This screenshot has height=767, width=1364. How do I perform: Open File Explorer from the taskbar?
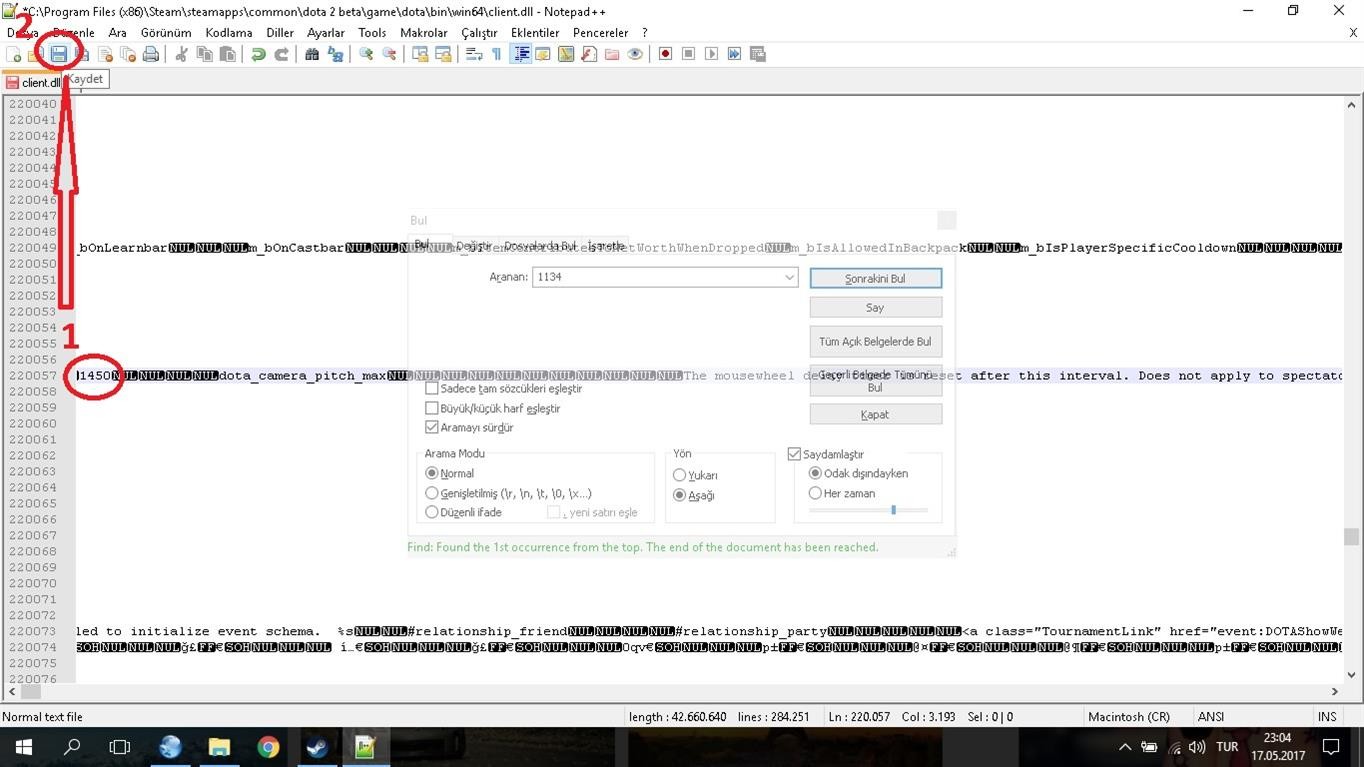[x=219, y=747]
